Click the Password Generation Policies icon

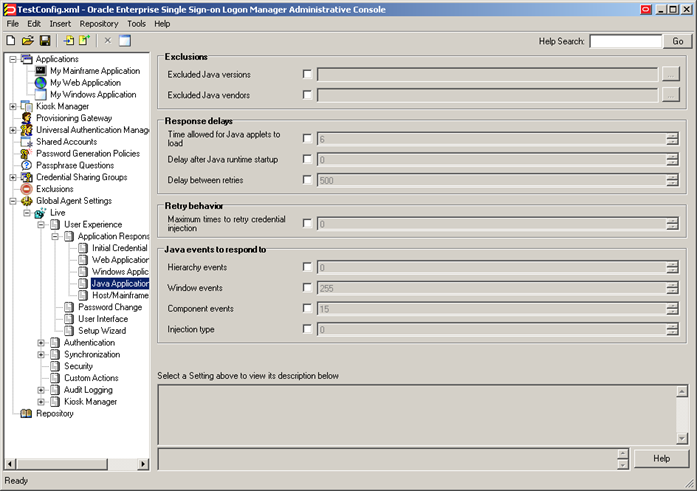tap(27, 154)
